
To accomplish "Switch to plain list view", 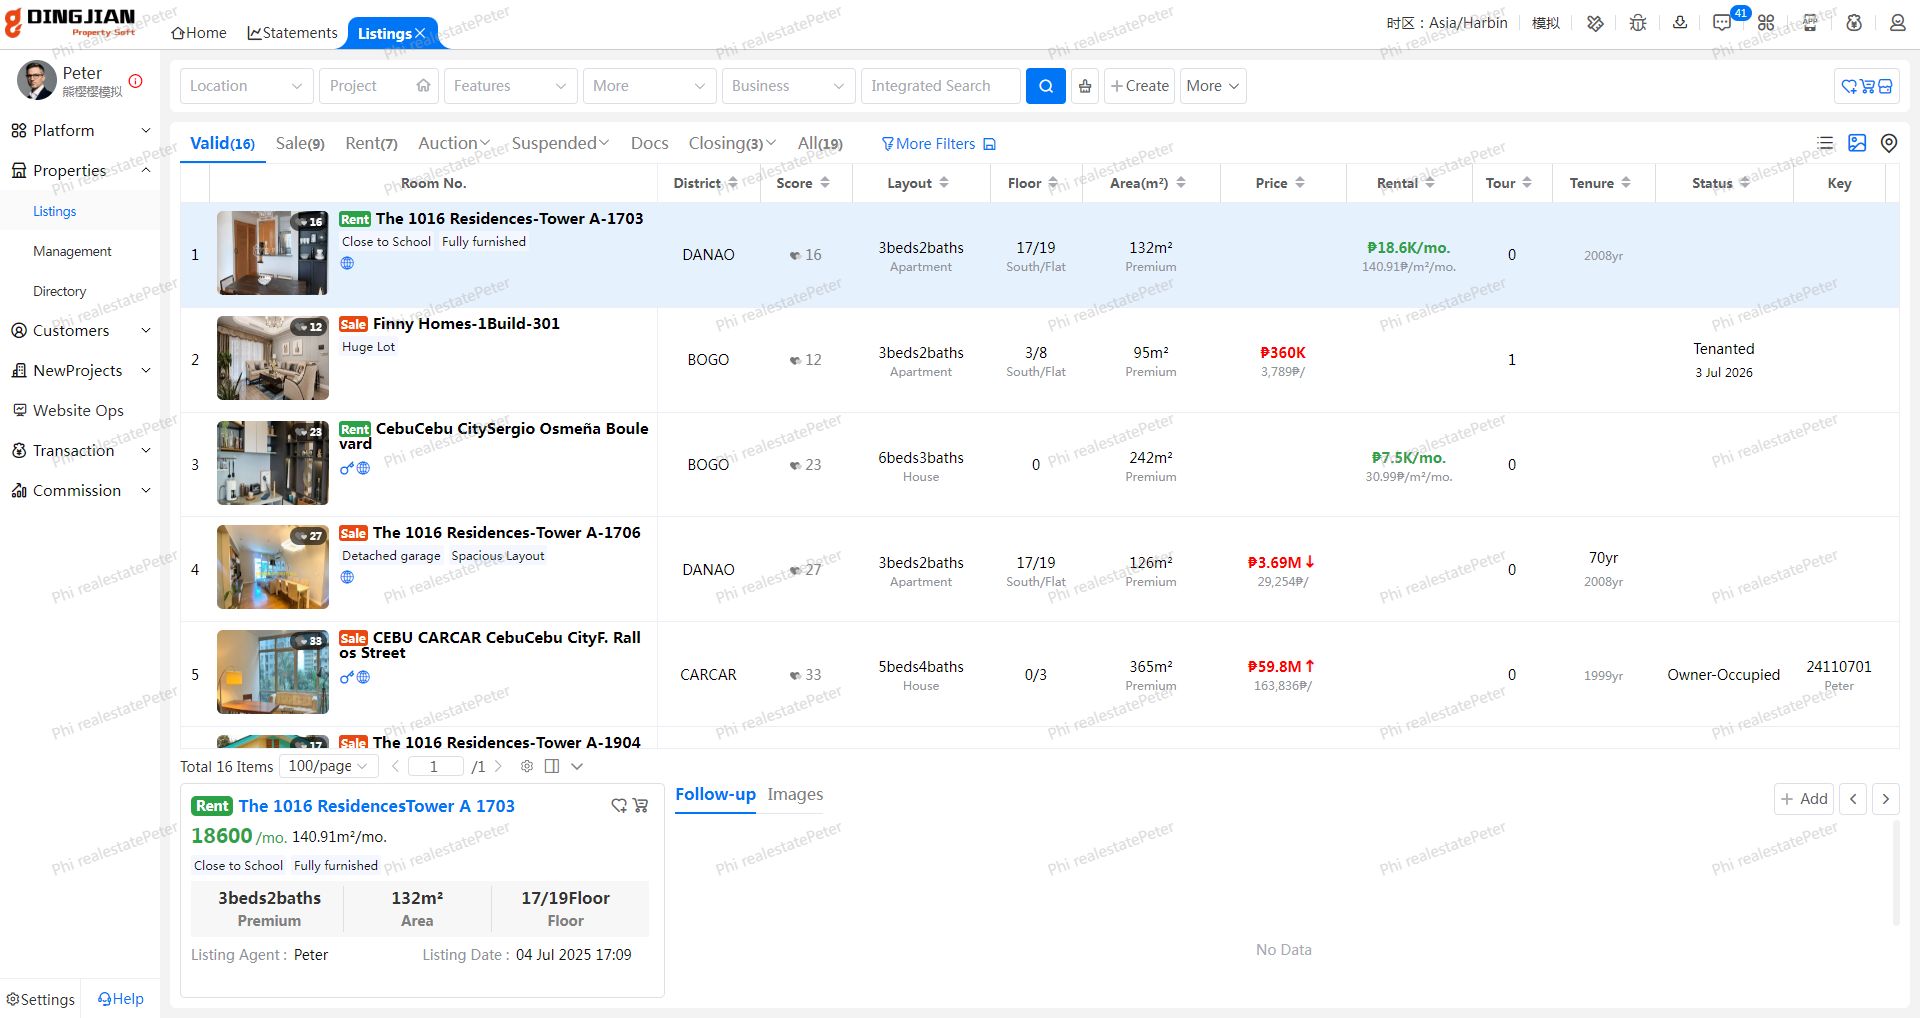I will 1825,143.
